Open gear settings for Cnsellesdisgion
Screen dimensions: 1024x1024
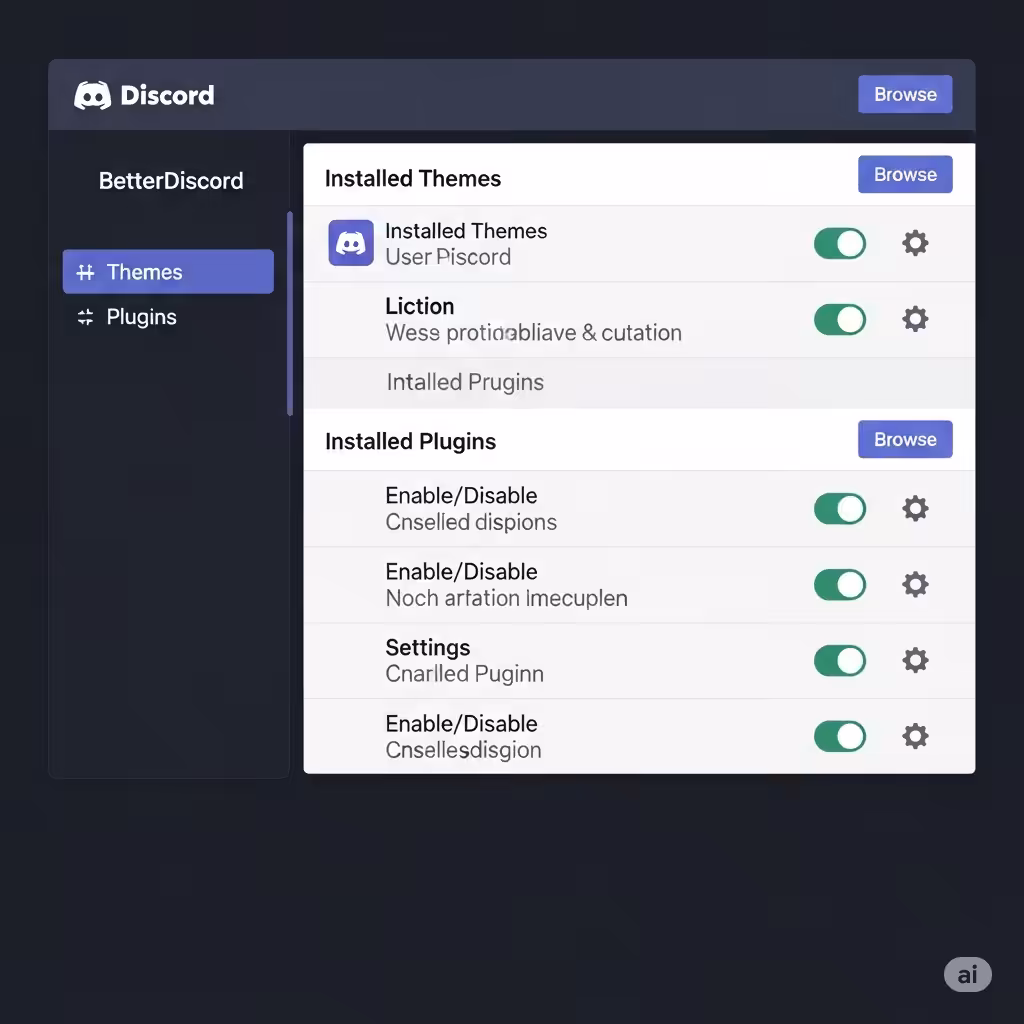click(915, 736)
